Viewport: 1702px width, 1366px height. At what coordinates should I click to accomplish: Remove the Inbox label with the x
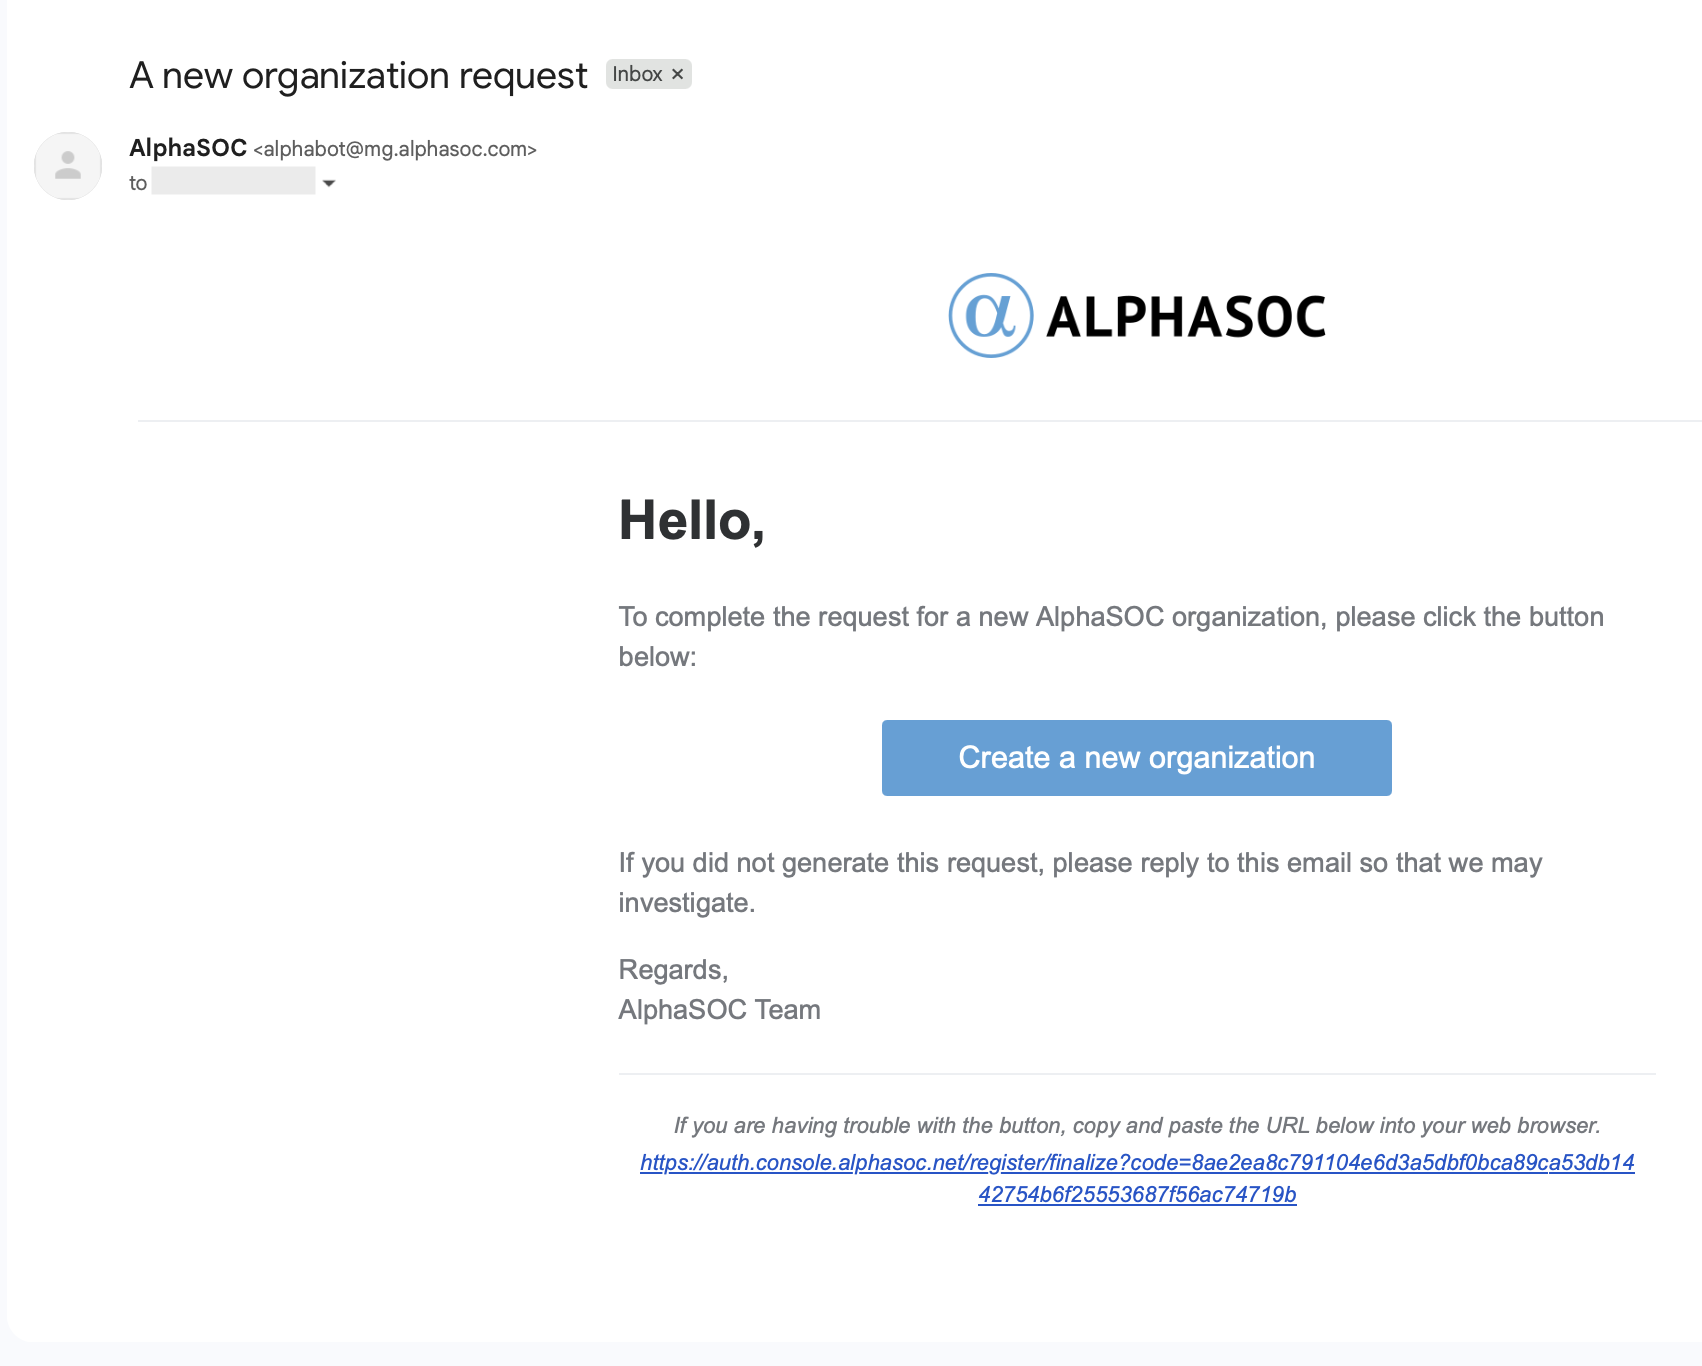pos(678,74)
